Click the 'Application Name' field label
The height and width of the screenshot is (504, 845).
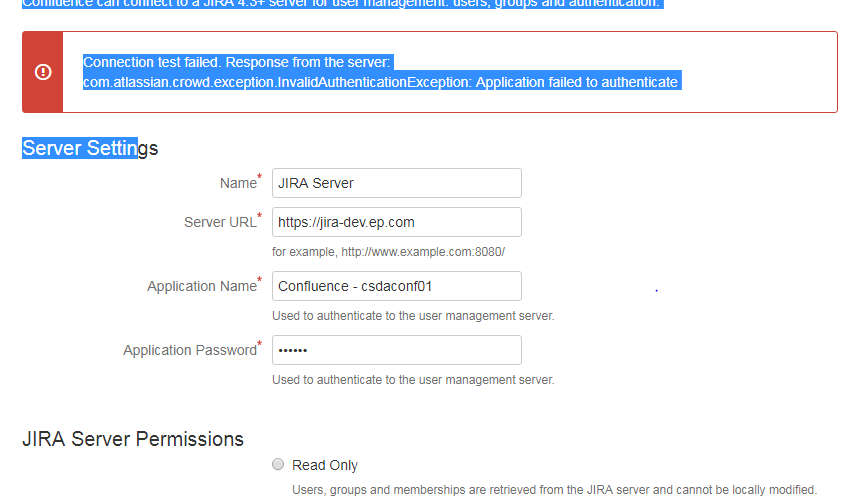(x=202, y=286)
